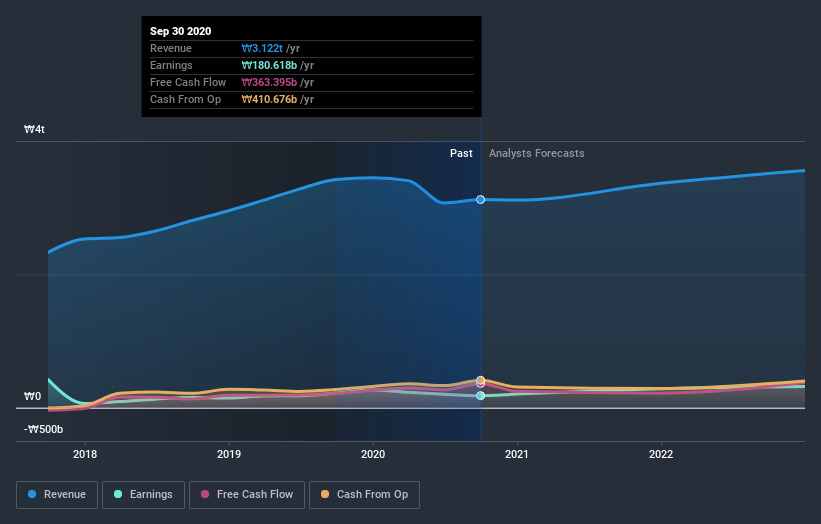Click the teal Earnings data point marker
The height and width of the screenshot is (524, 821).
481,396
